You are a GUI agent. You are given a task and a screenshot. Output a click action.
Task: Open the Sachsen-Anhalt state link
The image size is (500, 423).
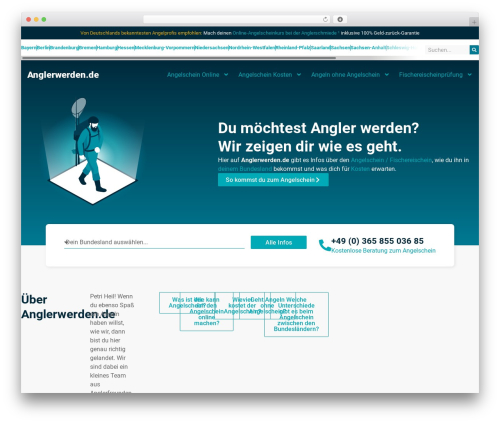(369, 48)
